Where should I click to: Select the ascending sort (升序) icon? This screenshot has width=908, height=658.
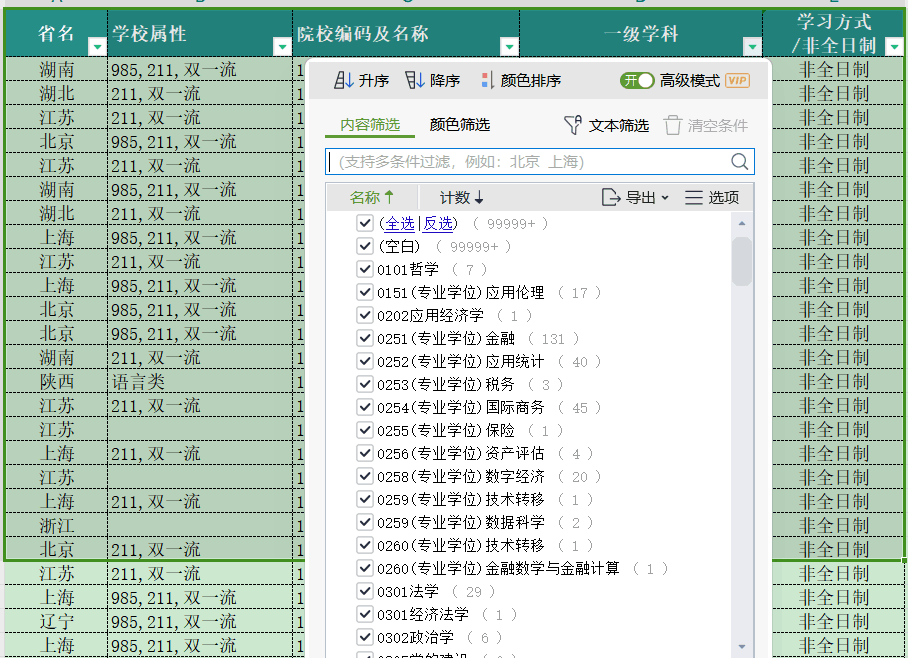click(345, 78)
